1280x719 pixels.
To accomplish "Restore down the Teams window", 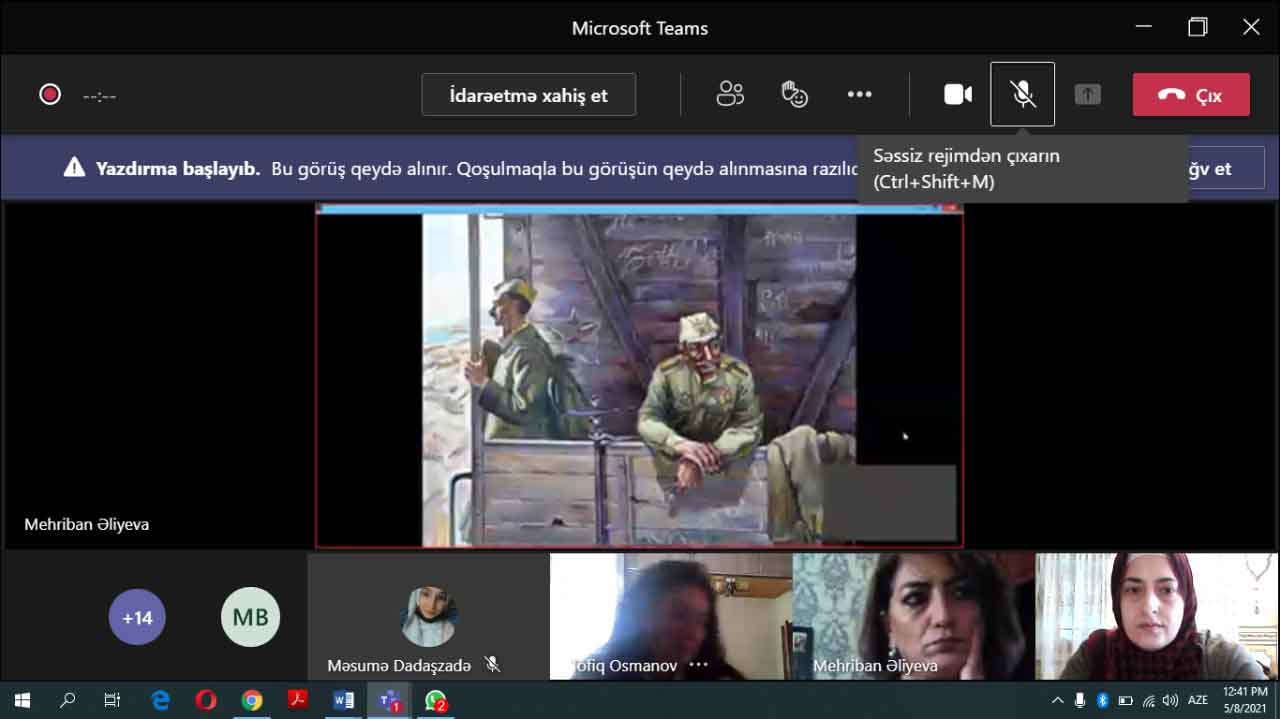I will pos(1197,27).
